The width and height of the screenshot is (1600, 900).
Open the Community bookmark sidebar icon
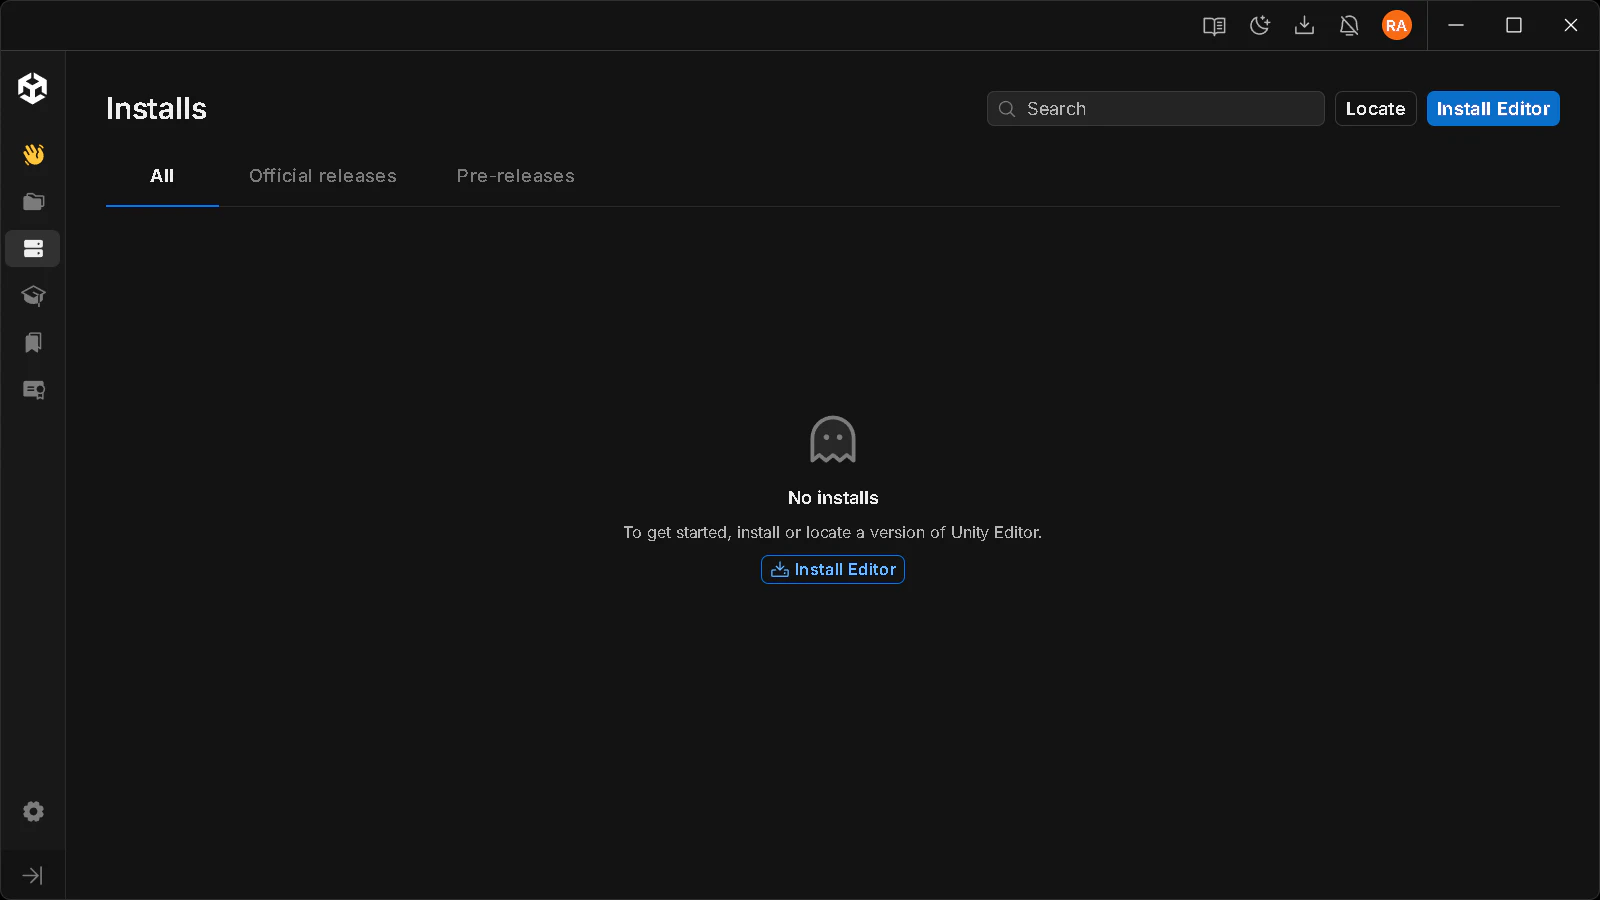33,343
